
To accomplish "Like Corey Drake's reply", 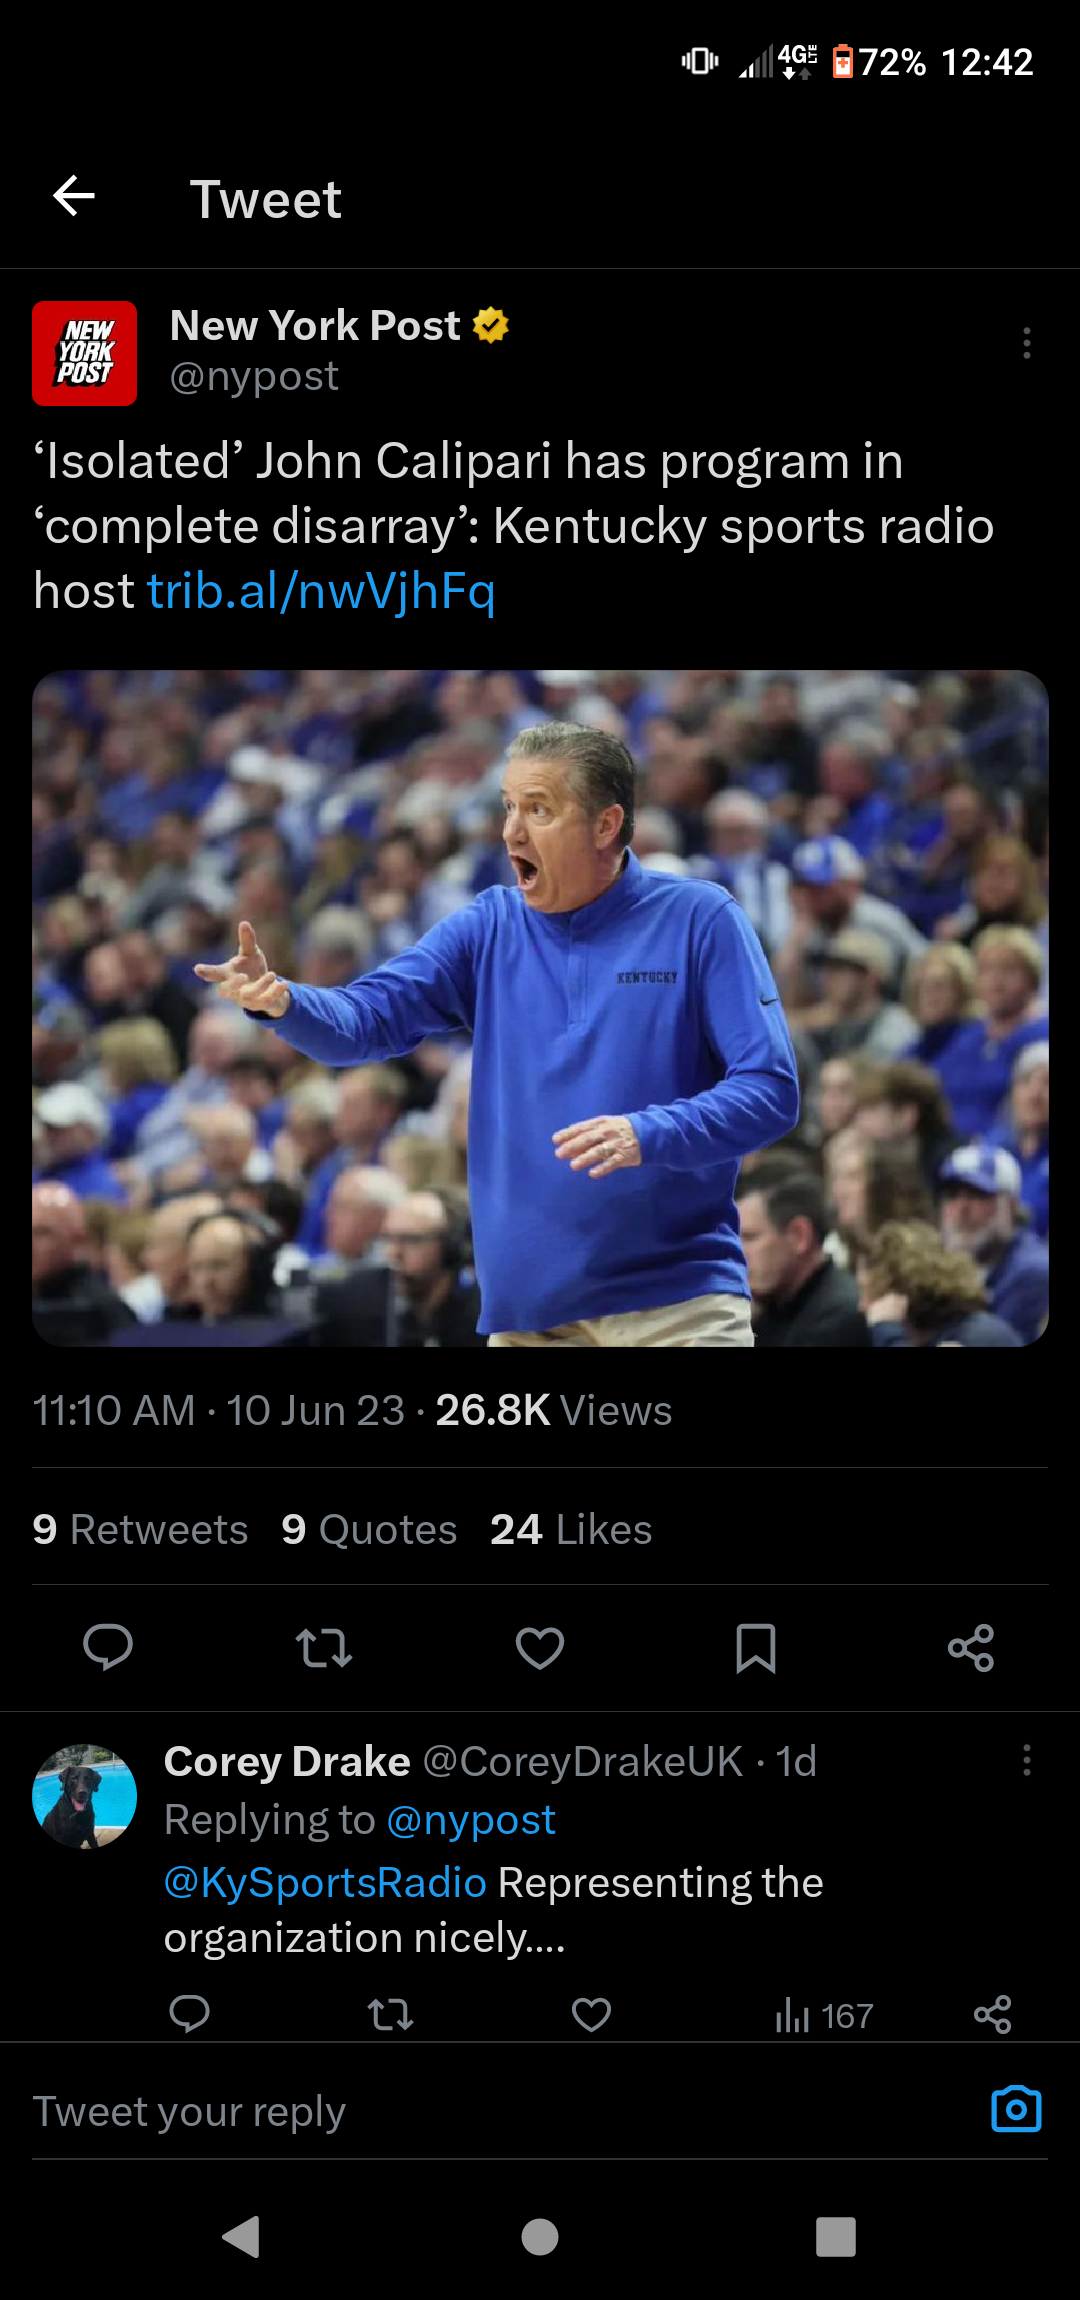I will coord(591,2014).
